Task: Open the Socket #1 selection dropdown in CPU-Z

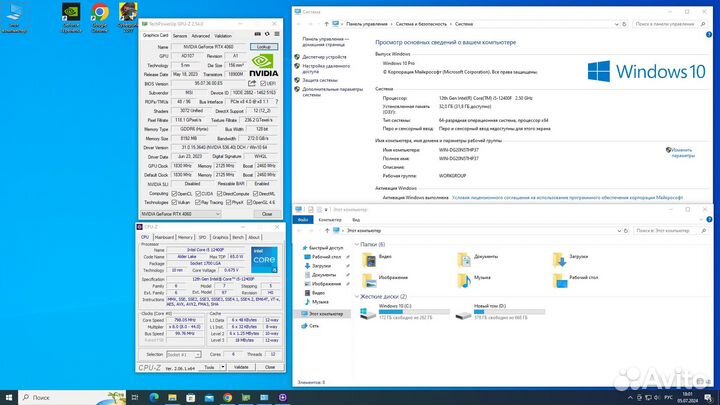Action: click(x=183, y=354)
